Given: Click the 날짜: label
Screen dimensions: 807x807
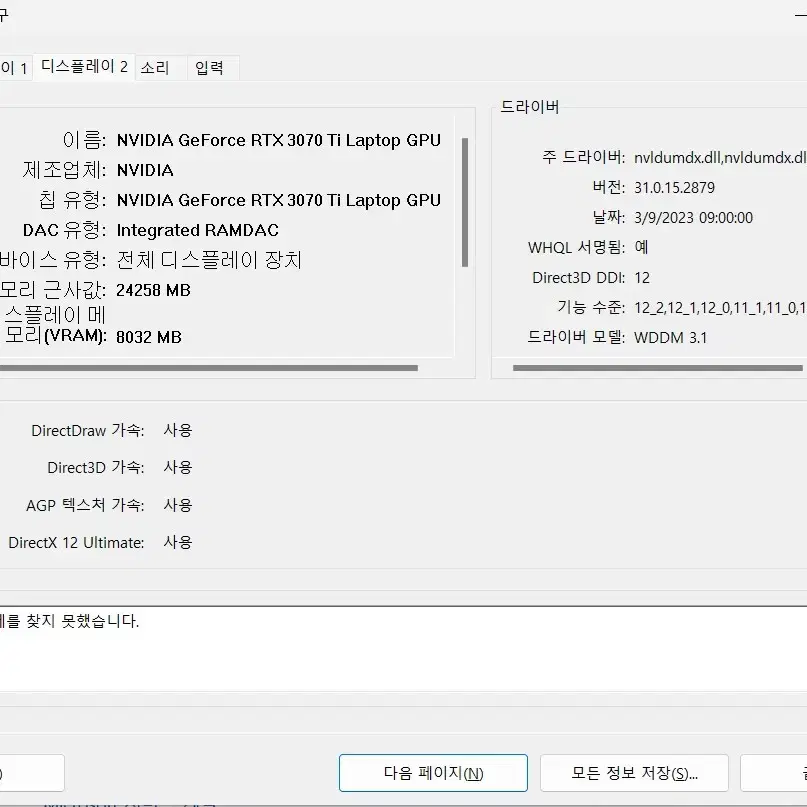Looking at the screenshot, I should click(609, 217).
